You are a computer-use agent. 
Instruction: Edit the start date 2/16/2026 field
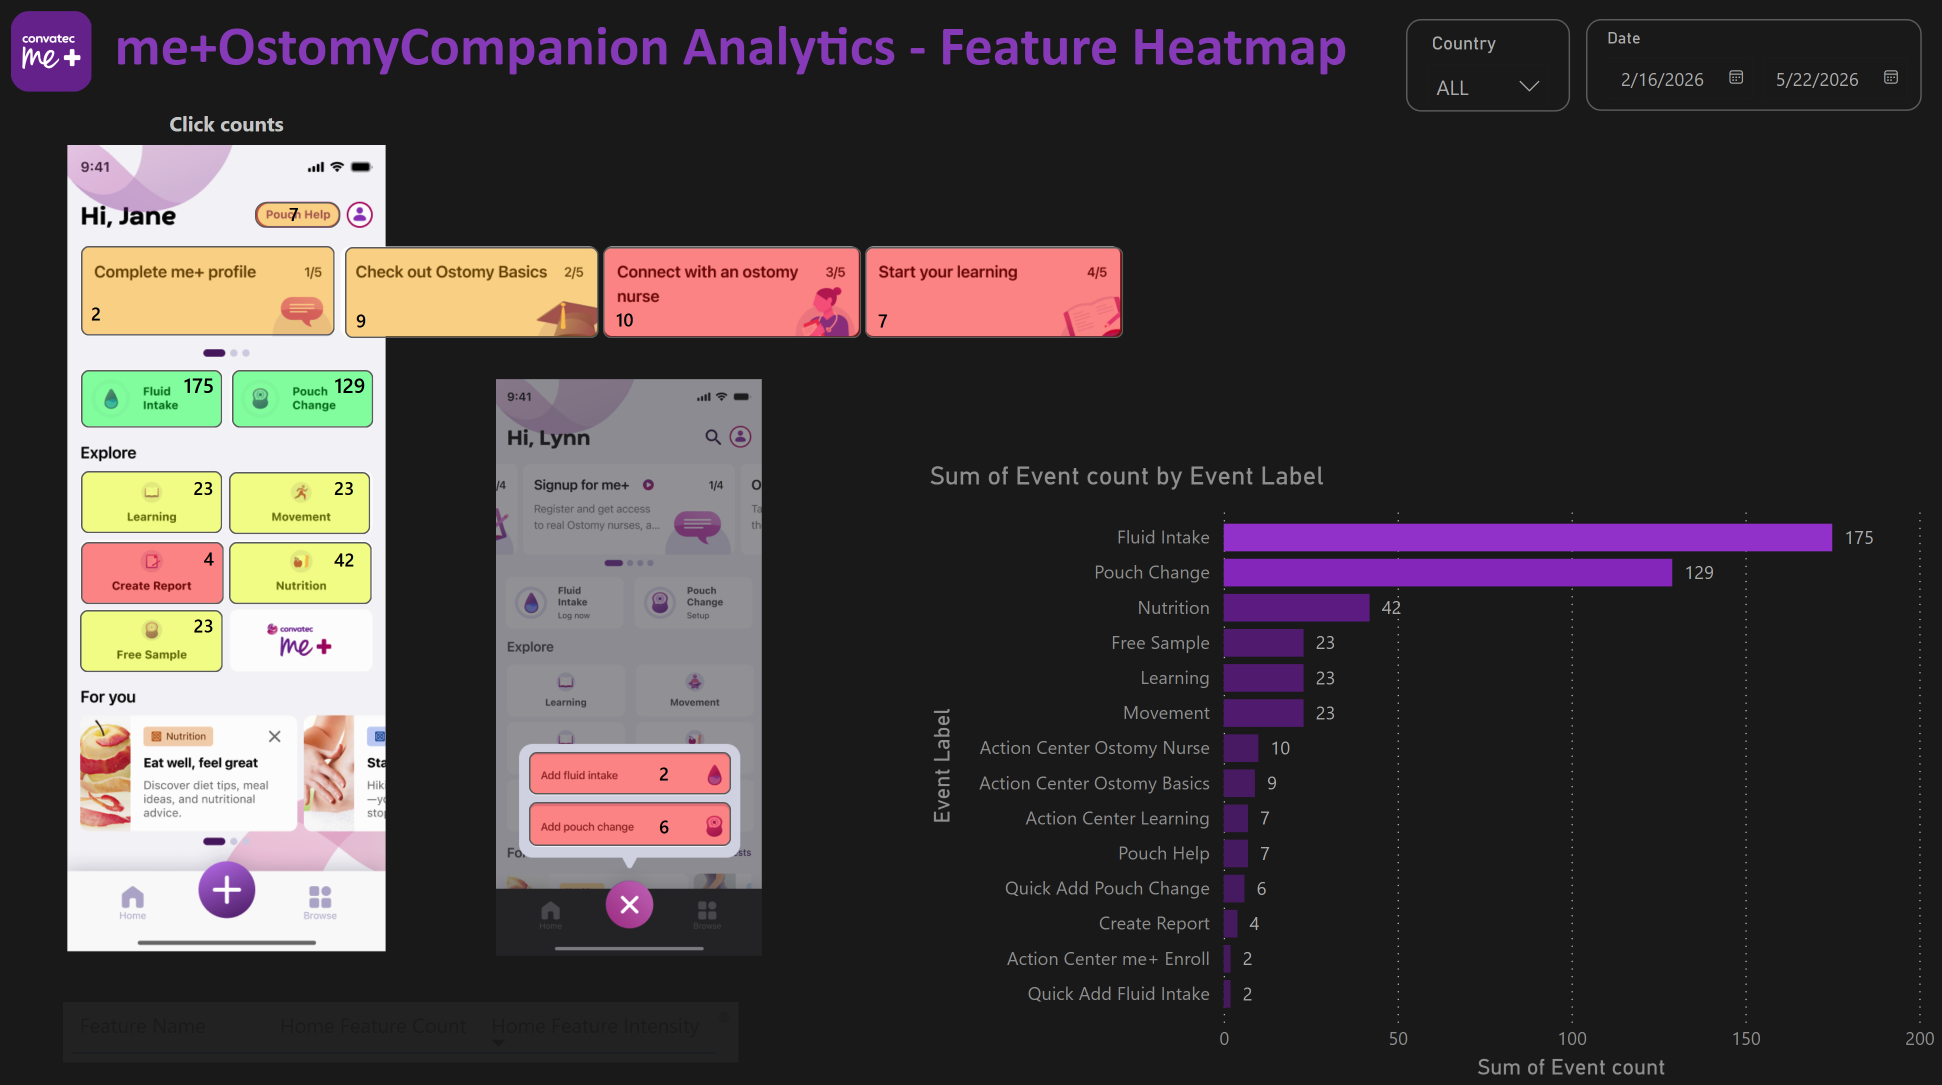(1662, 79)
